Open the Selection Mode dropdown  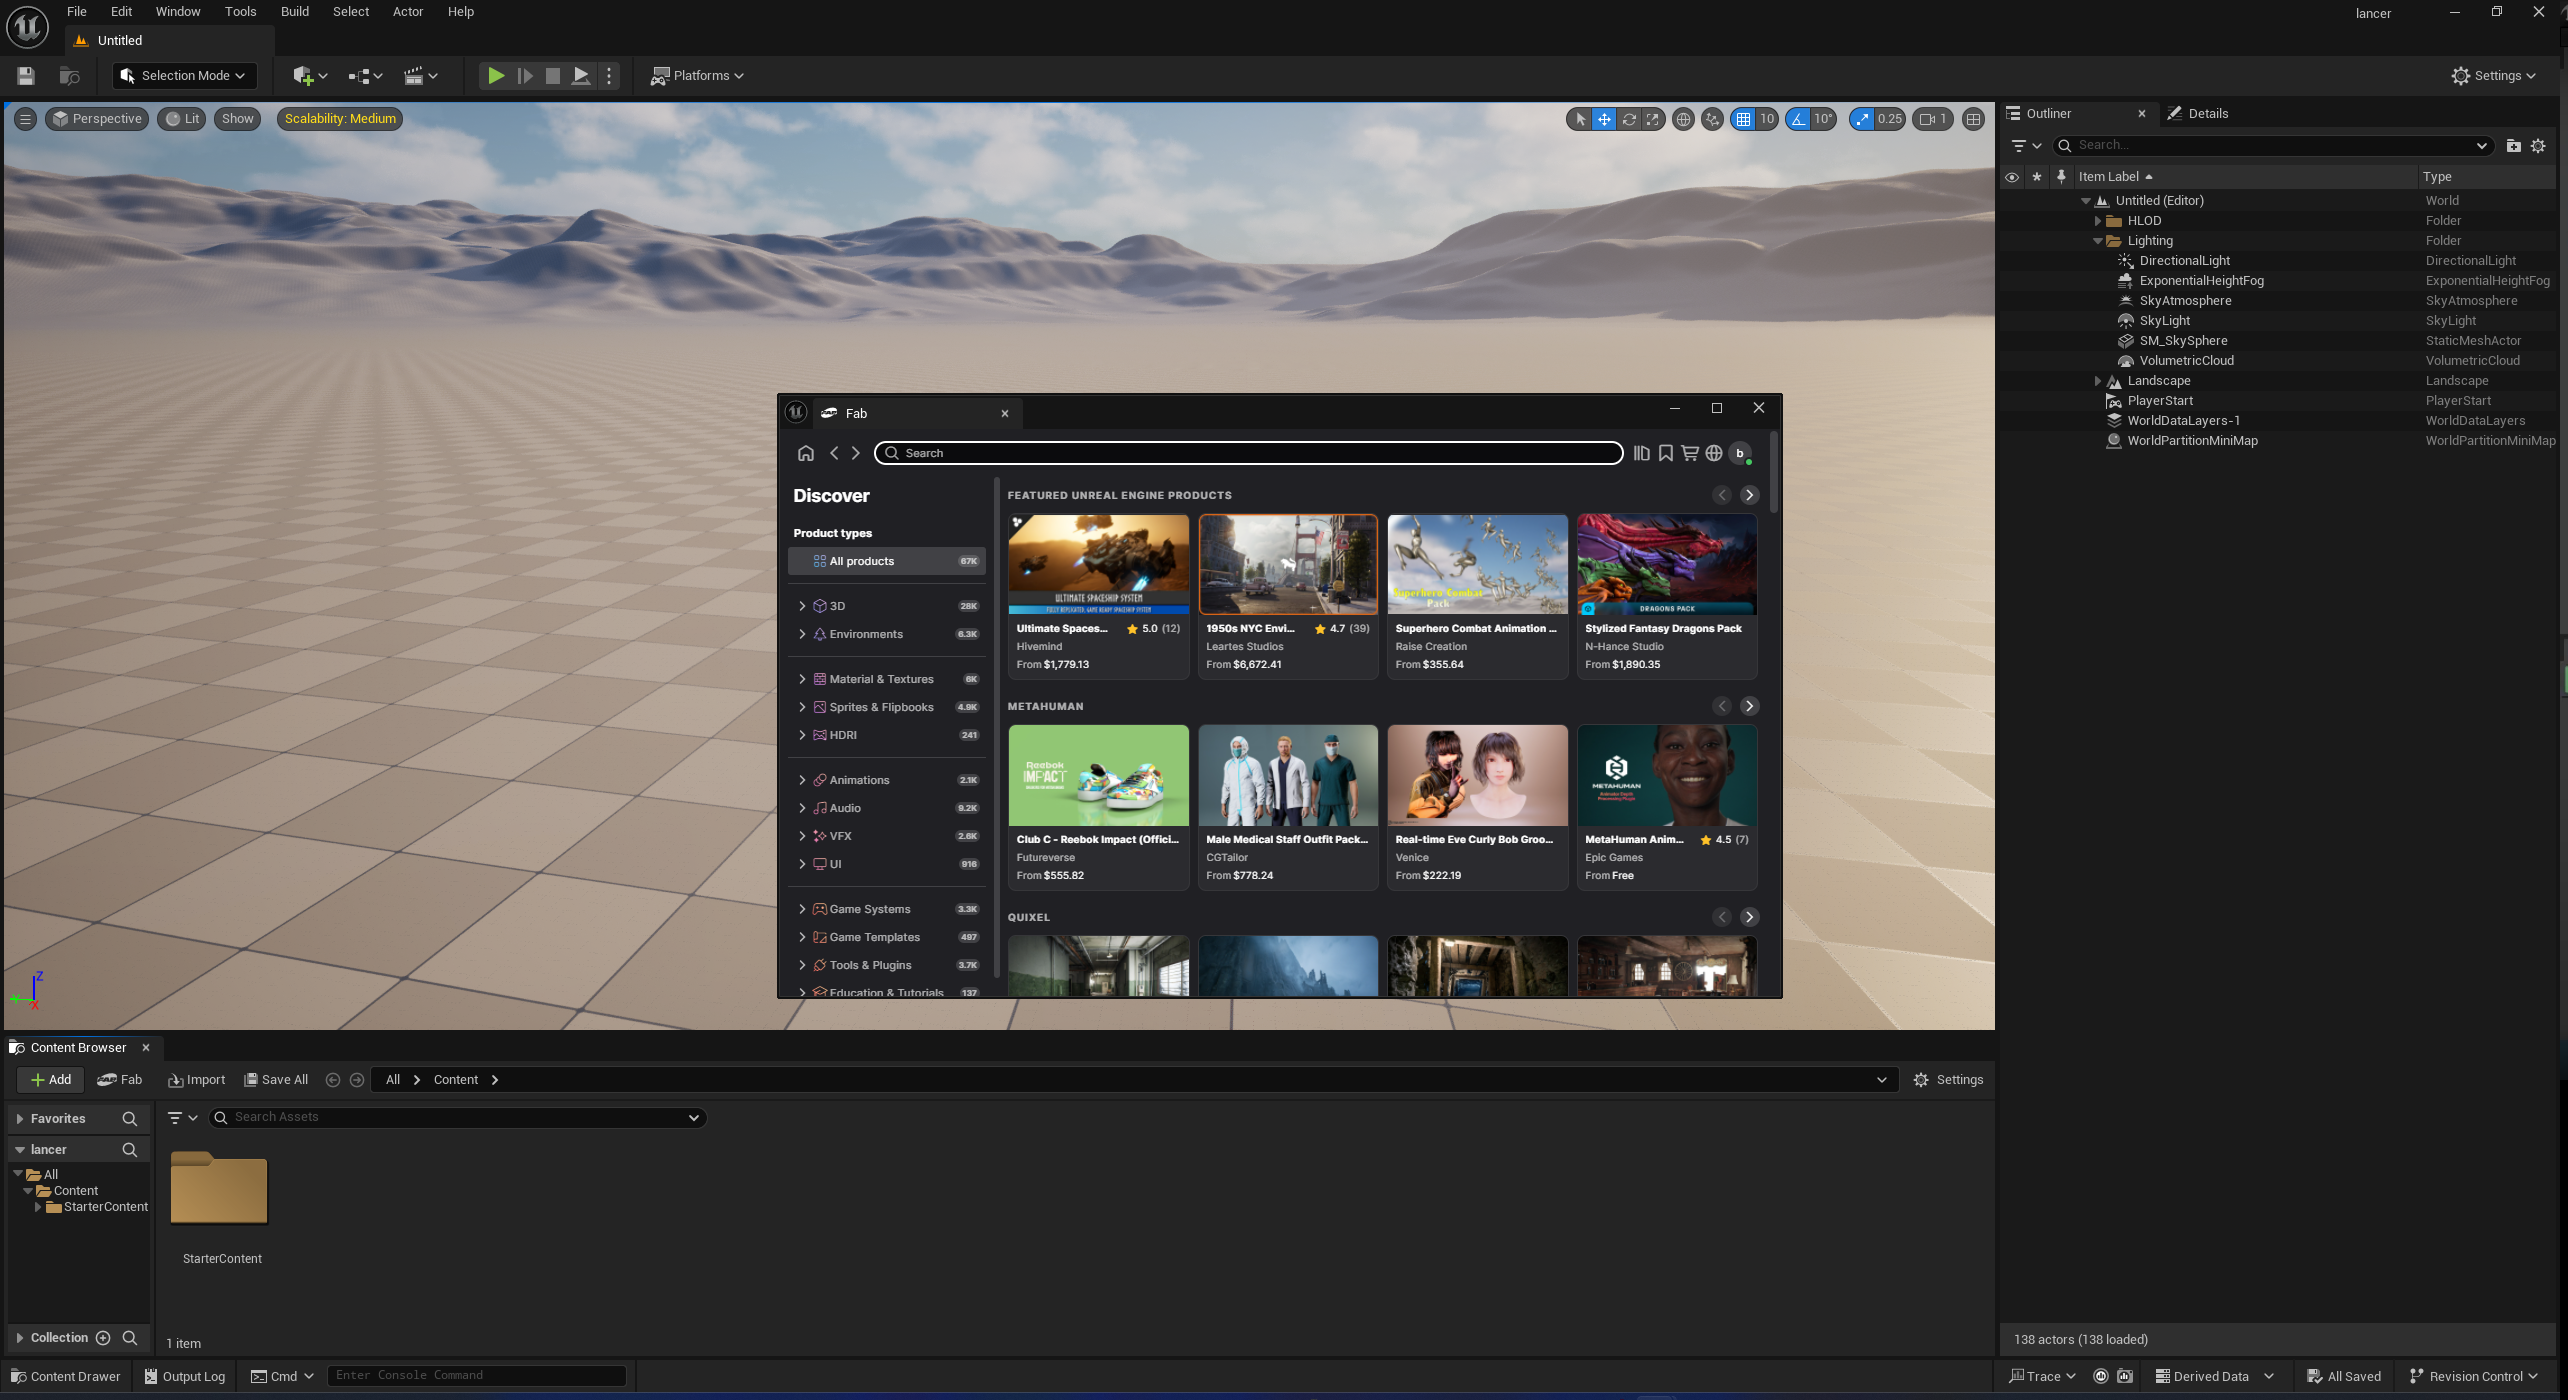click(183, 76)
